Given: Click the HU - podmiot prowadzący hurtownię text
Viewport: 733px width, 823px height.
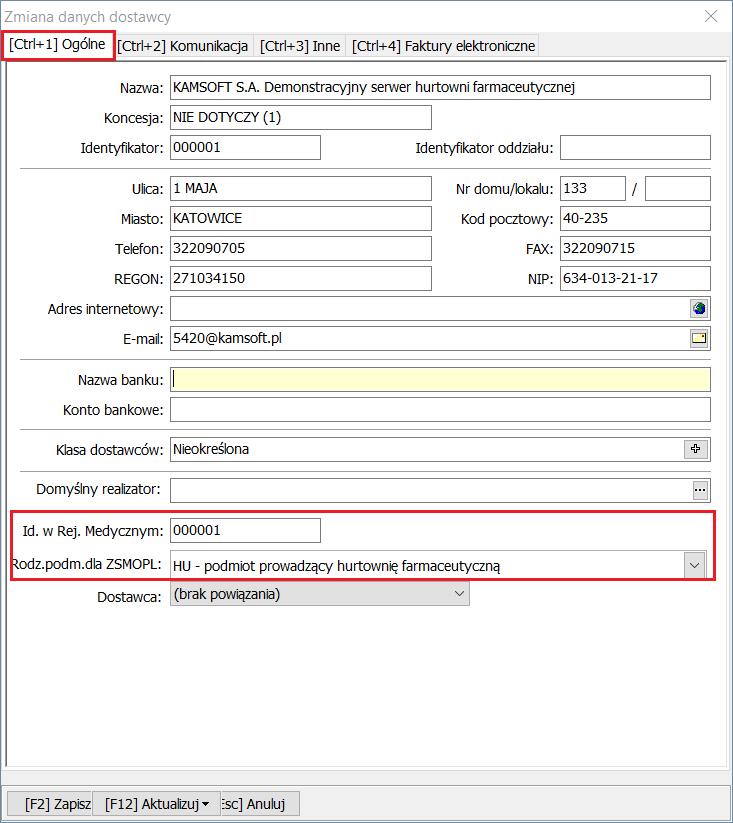Looking at the screenshot, I should coord(336,566).
